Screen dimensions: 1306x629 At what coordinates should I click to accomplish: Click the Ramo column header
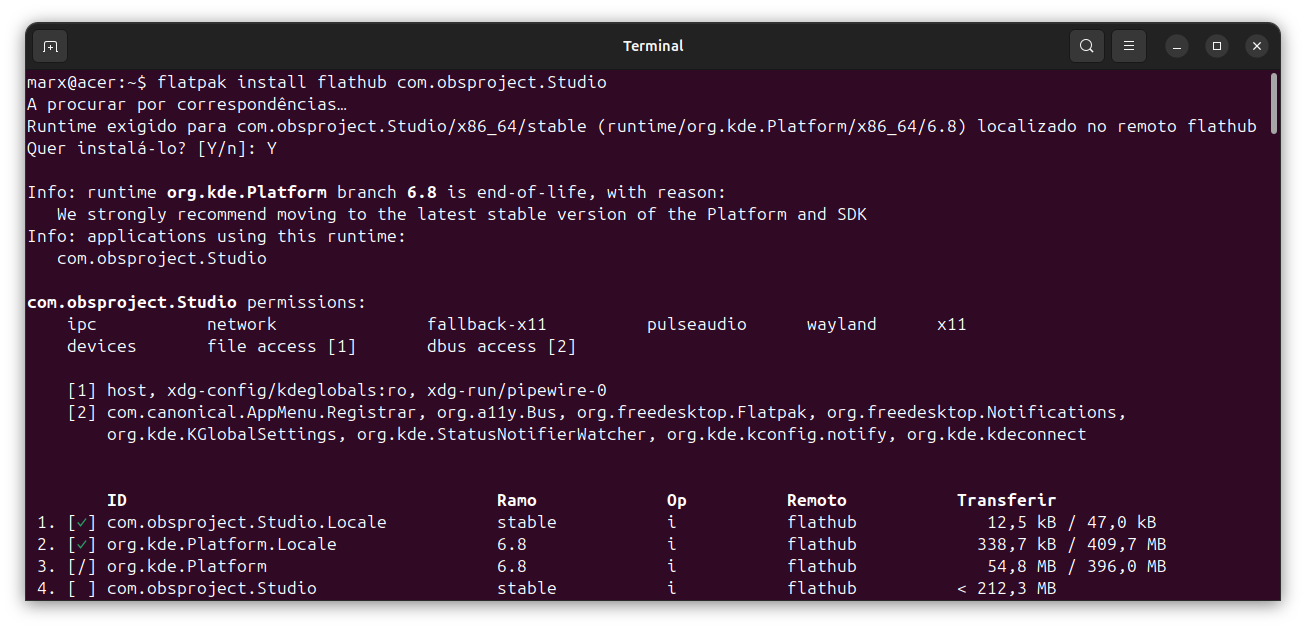click(517, 500)
